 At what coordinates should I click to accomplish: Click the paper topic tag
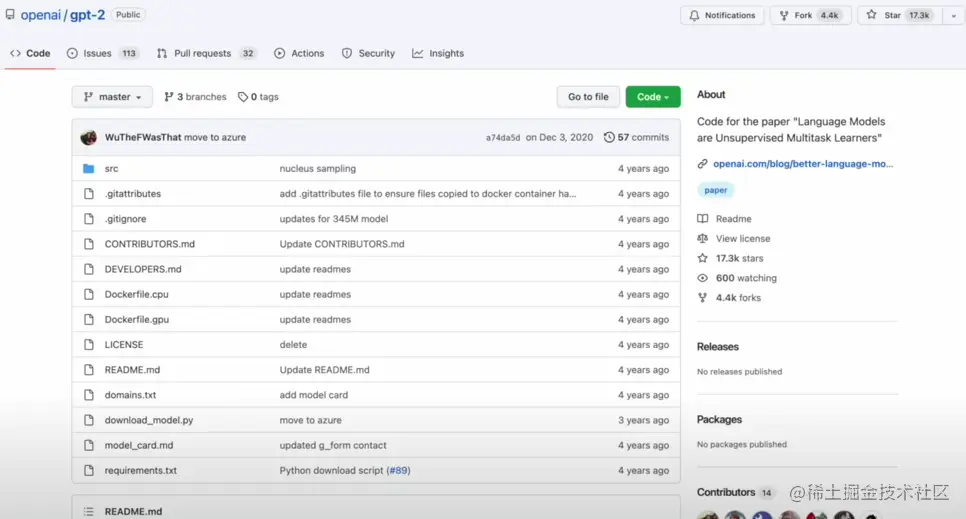pyautogui.click(x=715, y=190)
